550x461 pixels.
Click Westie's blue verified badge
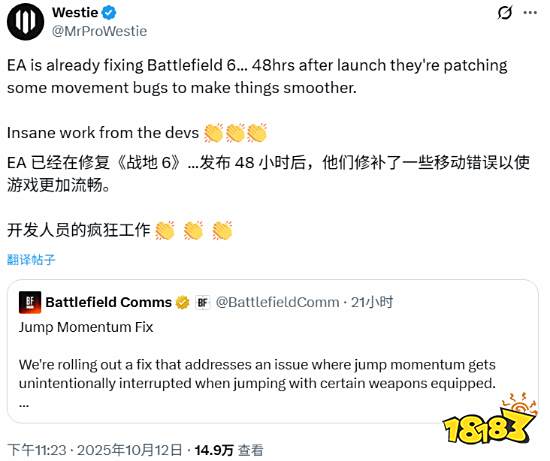pyautogui.click(x=109, y=13)
